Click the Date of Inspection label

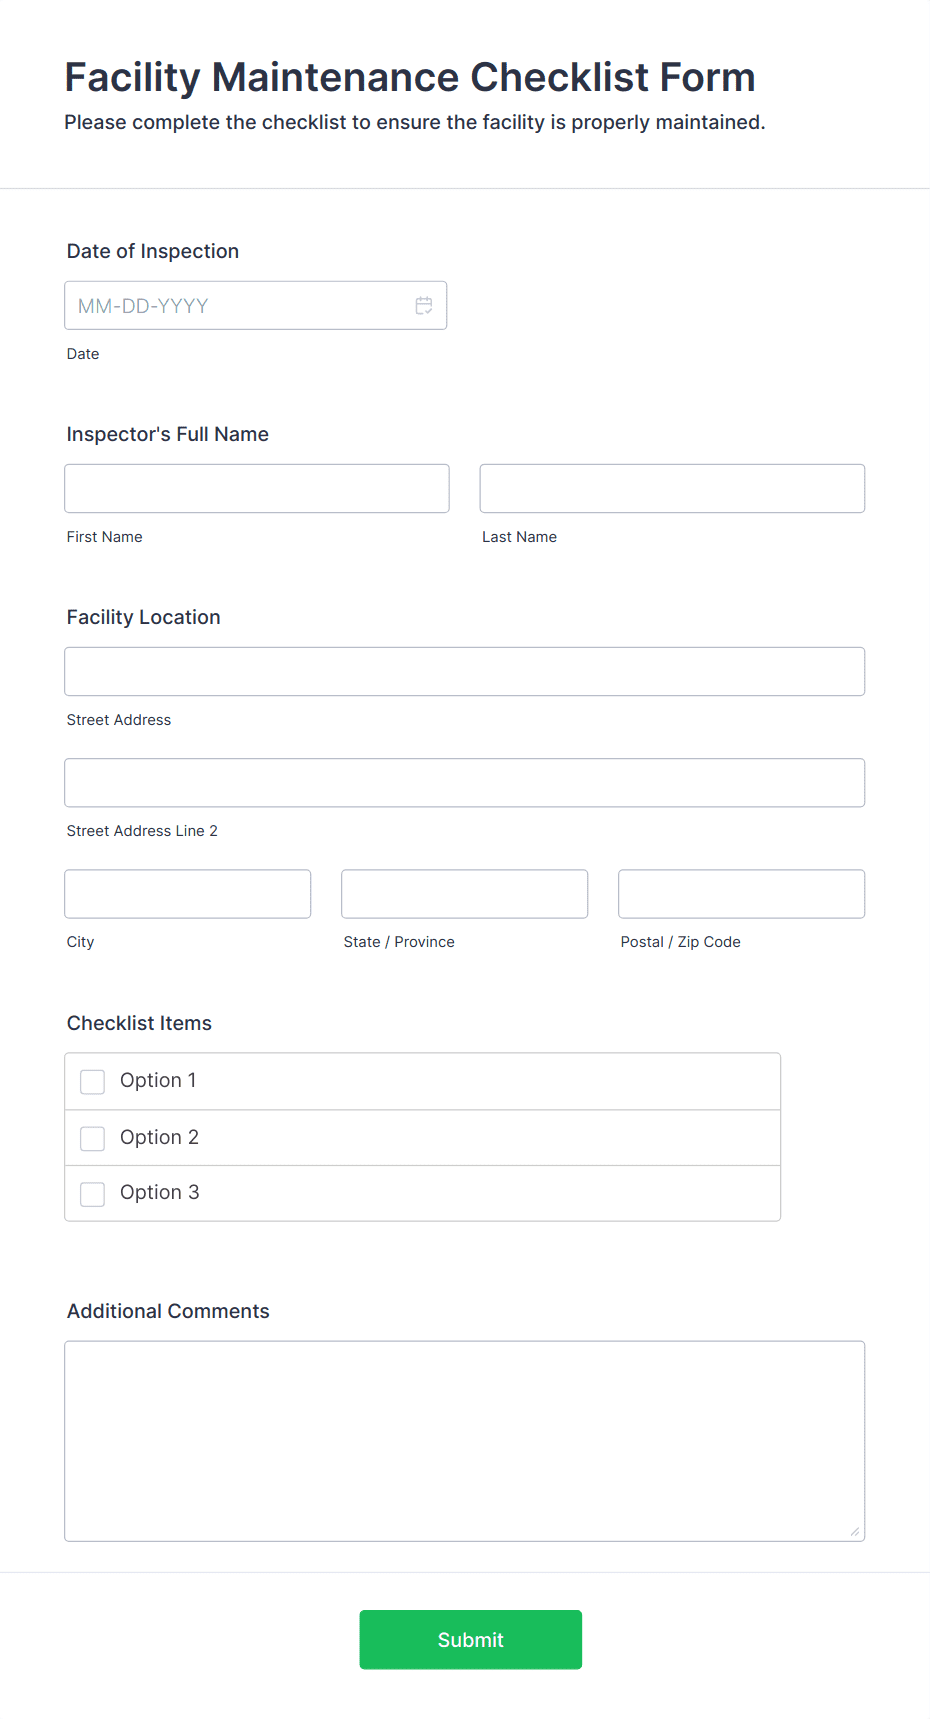pos(153,252)
